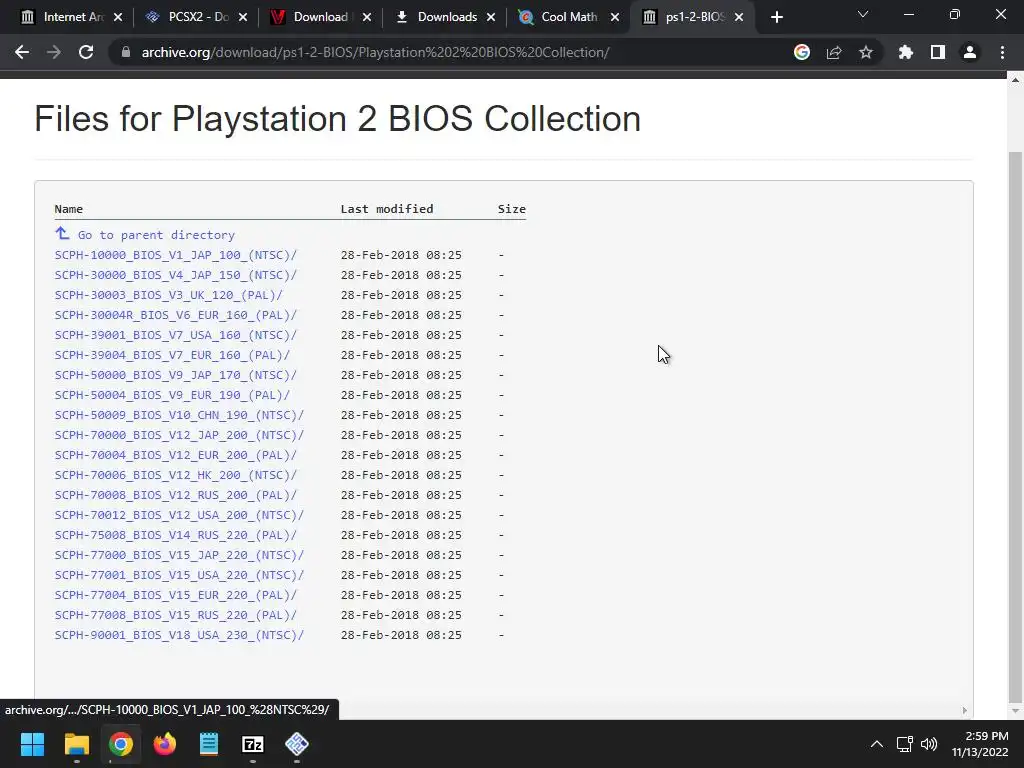Open SCPH-70008_BIOS_V12_RUS_200 folder

(x=176, y=495)
